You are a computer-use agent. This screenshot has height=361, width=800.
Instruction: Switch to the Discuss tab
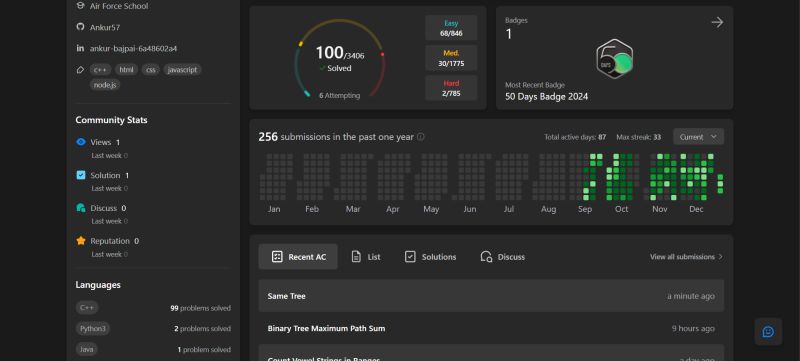pos(503,256)
